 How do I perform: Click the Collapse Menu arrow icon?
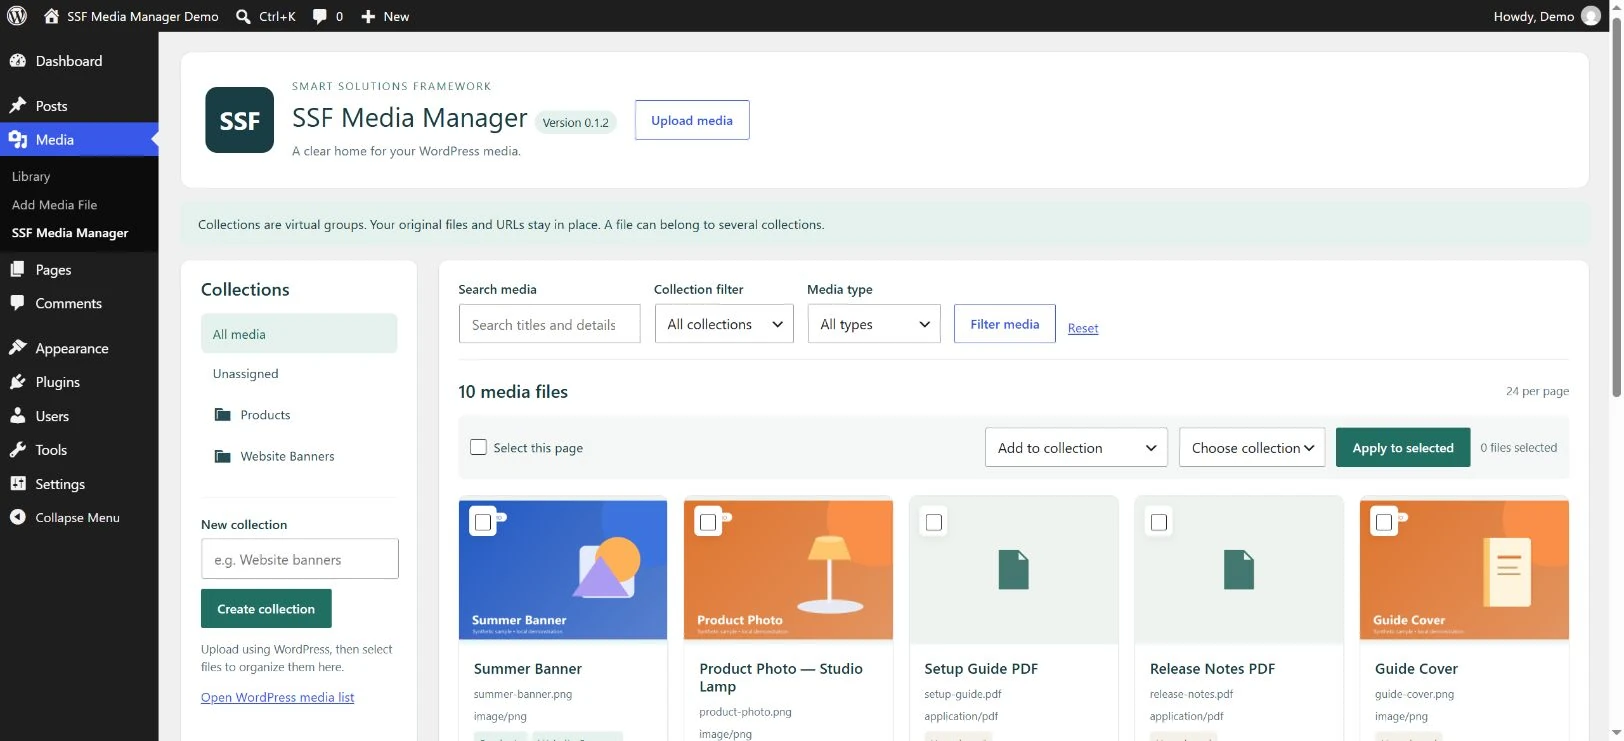click(17, 517)
